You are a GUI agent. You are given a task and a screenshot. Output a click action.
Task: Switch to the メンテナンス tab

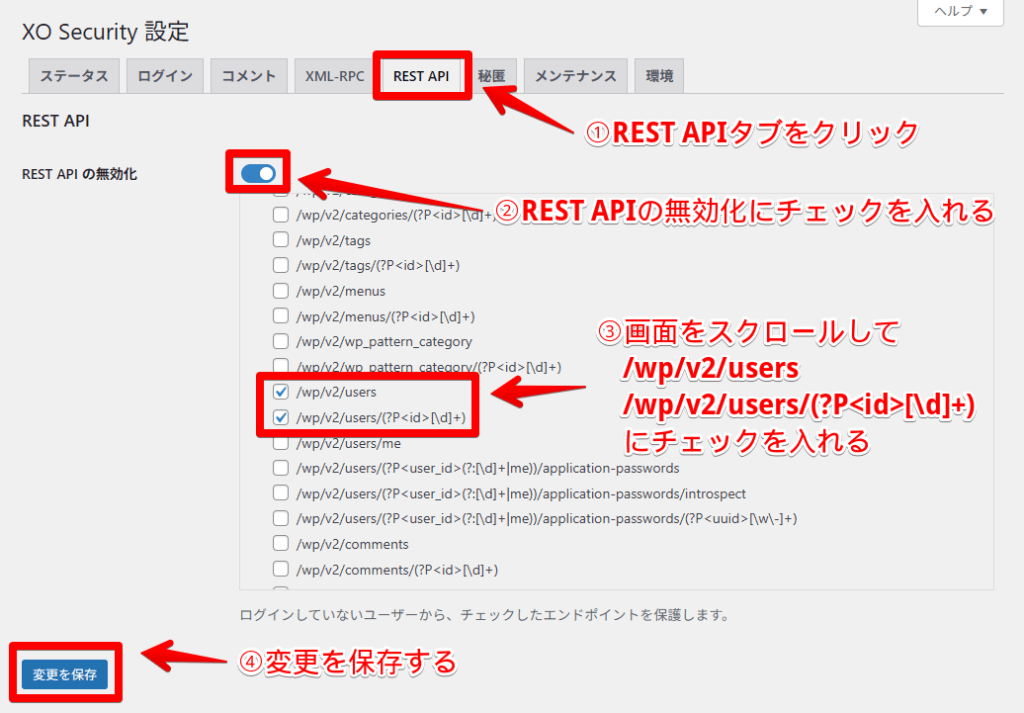pos(575,76)
